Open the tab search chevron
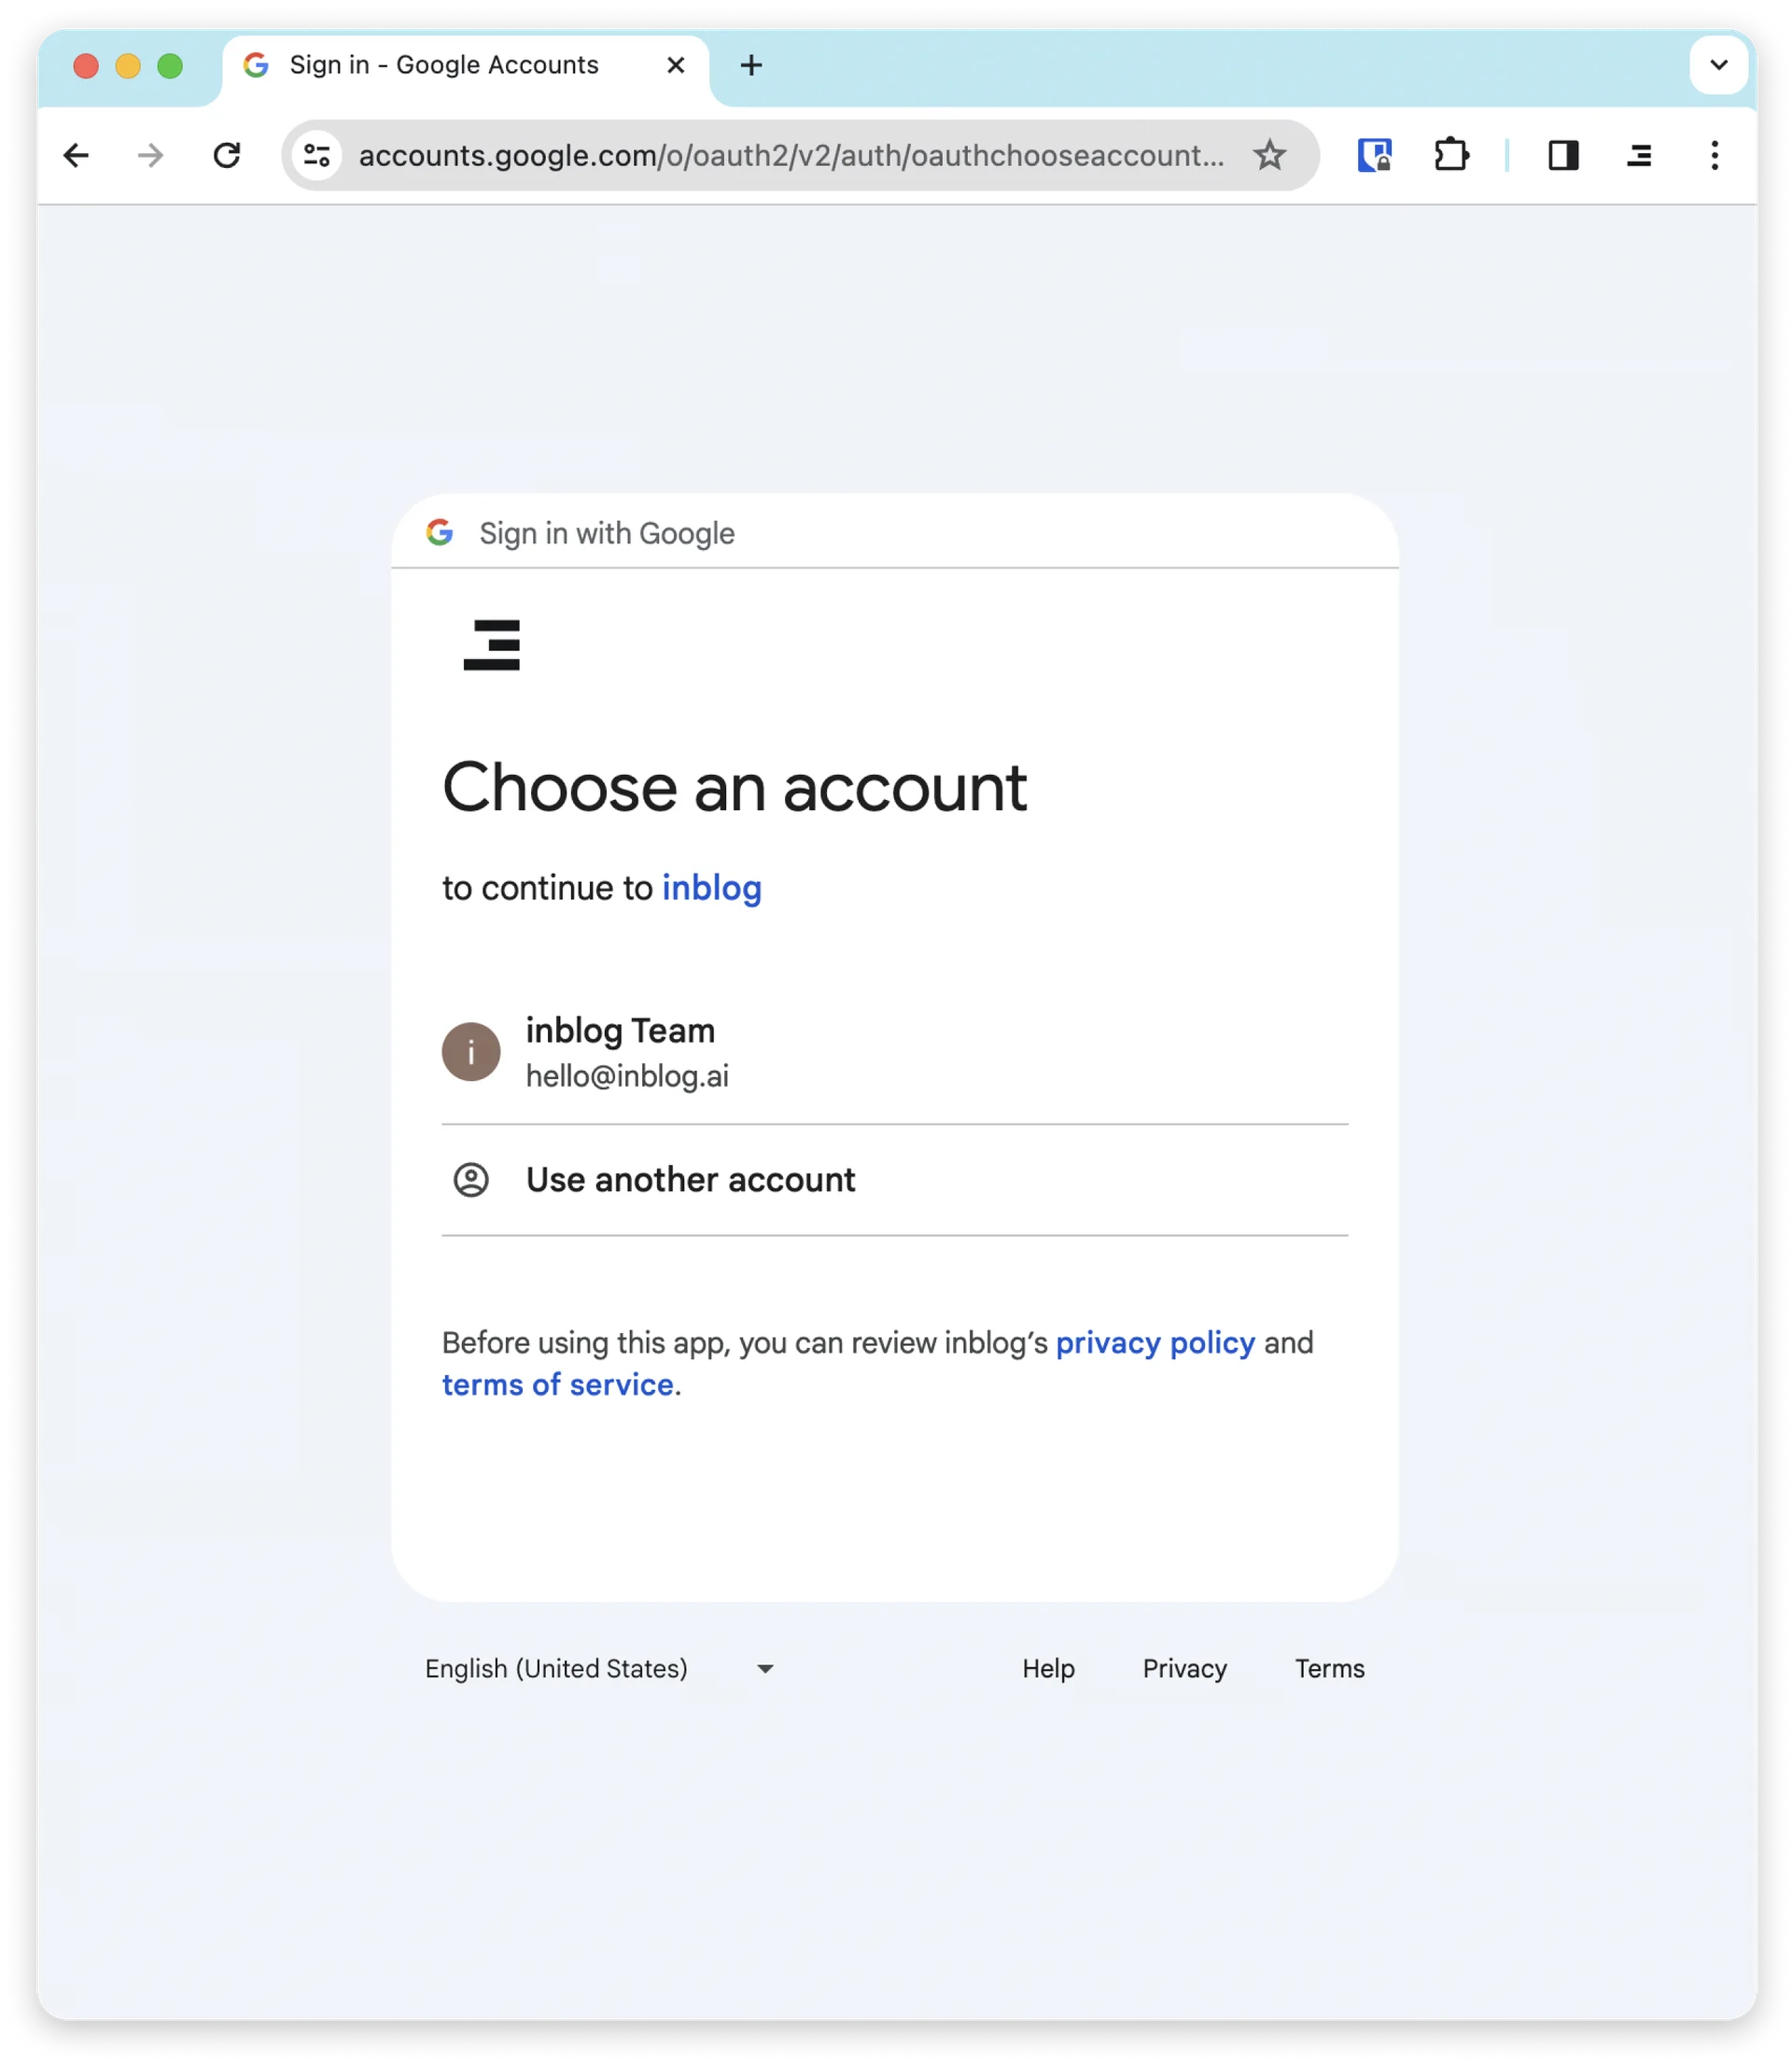 (1718, 65)
